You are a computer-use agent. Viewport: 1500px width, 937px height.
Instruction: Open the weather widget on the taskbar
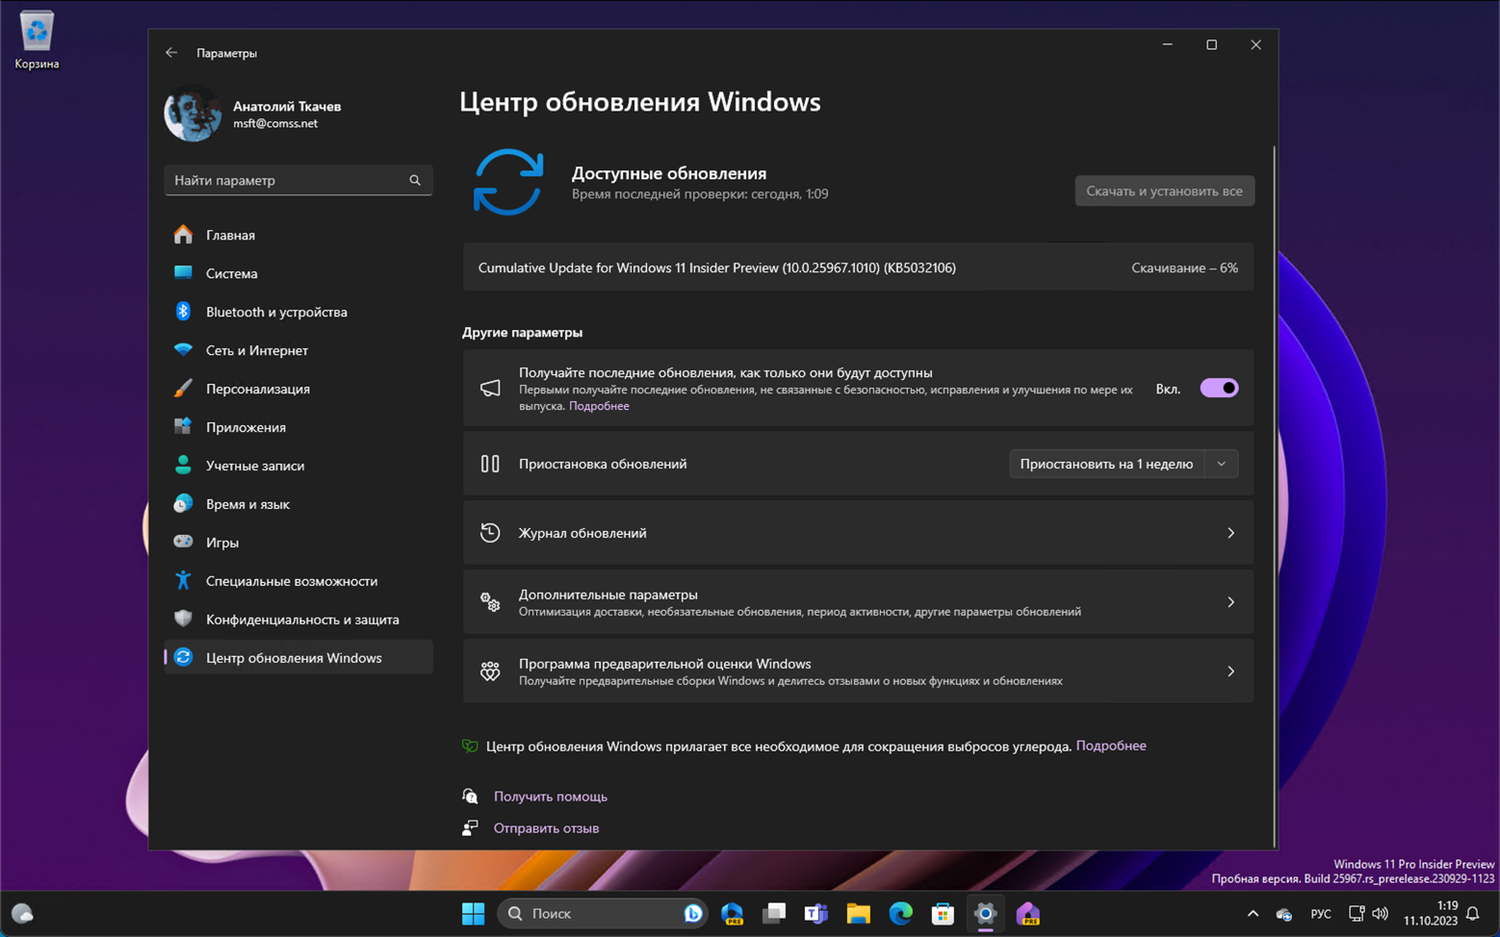[22, 913]
